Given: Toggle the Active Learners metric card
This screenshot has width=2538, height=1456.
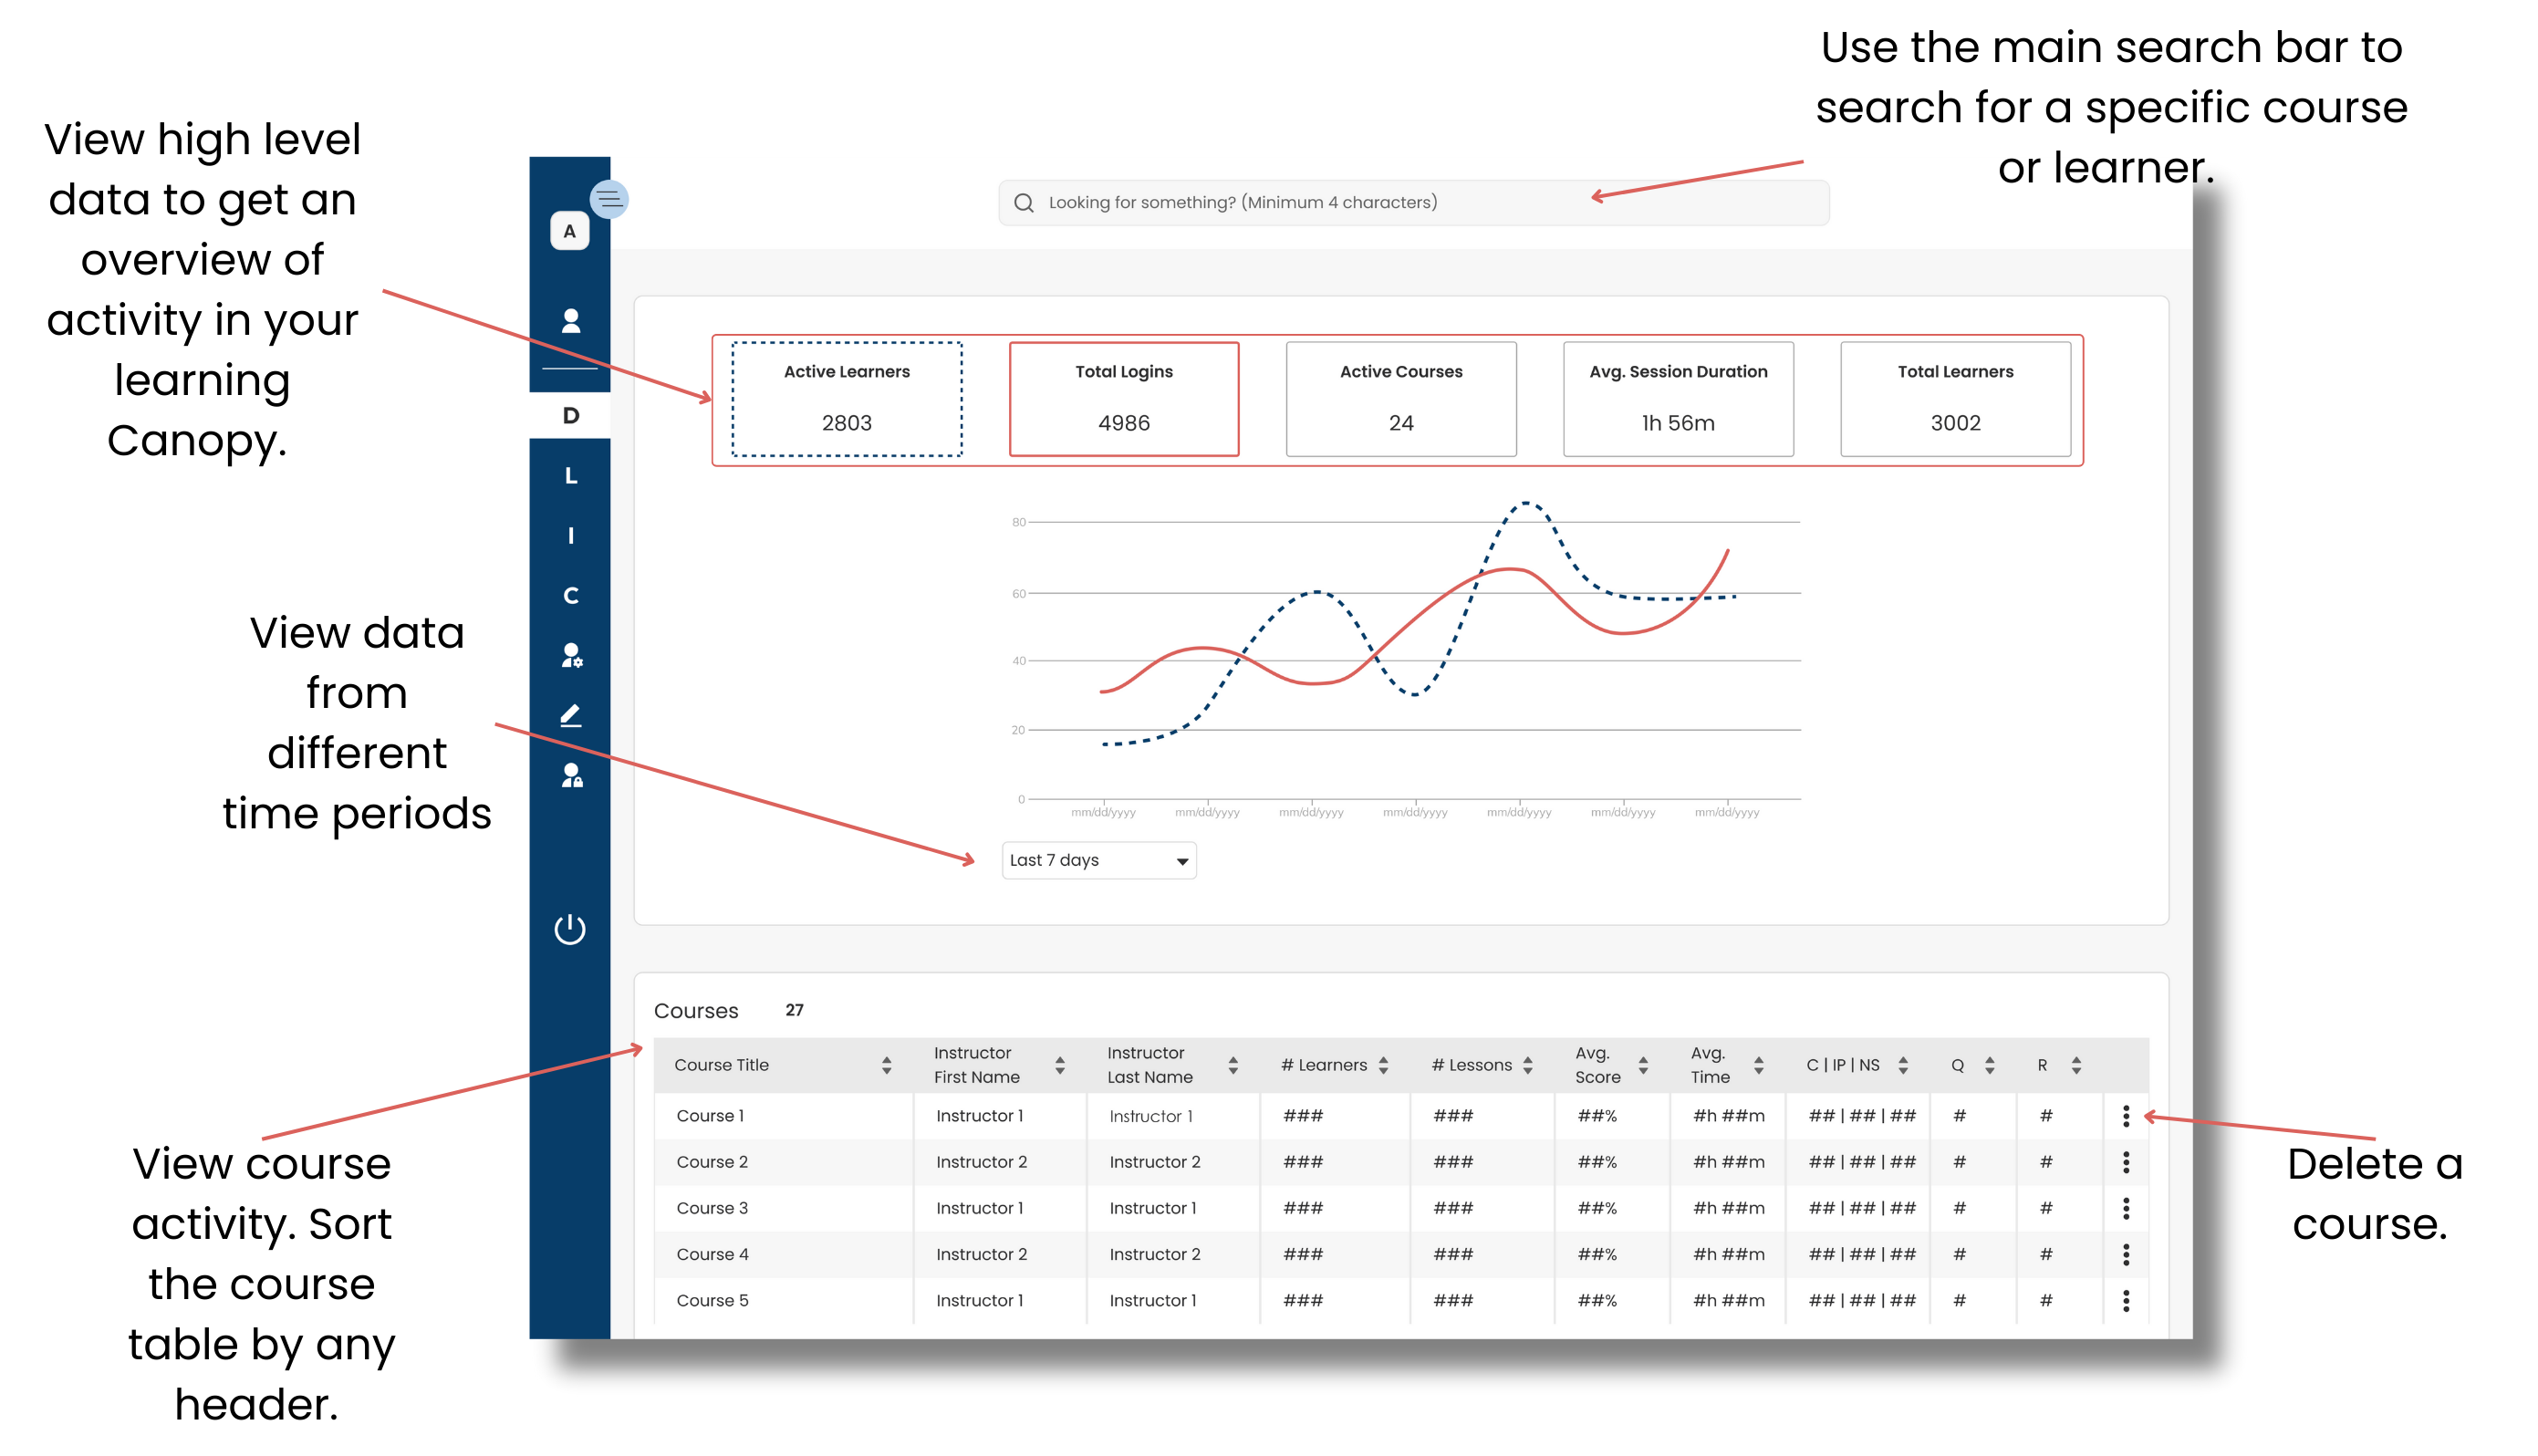Looking at the screenshot, I should [846, 399].
